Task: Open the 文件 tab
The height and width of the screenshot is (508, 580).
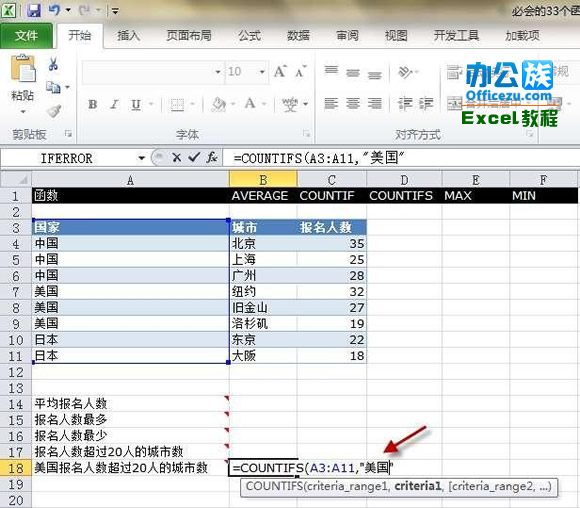Action: (x=26, y=36)
